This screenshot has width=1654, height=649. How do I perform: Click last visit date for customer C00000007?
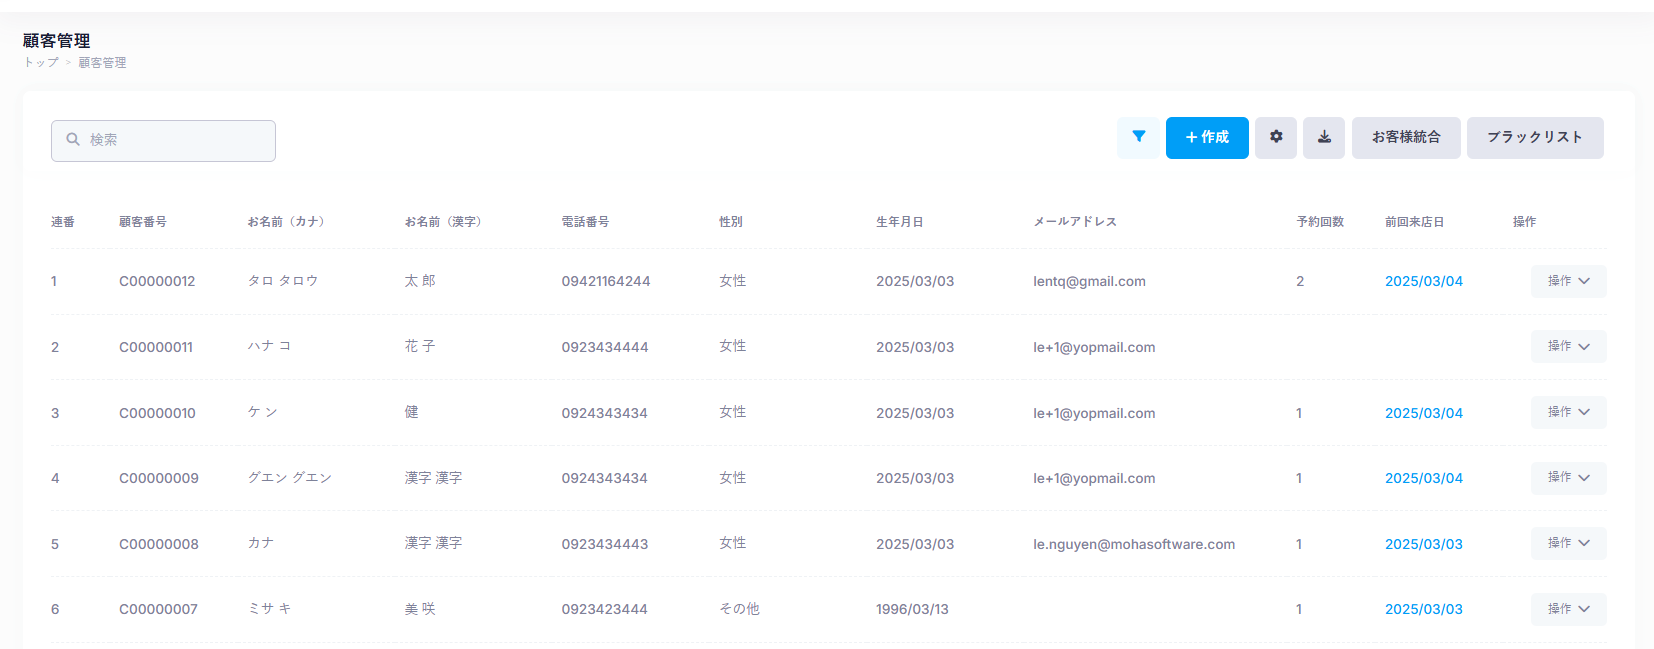pos(1423,609)
